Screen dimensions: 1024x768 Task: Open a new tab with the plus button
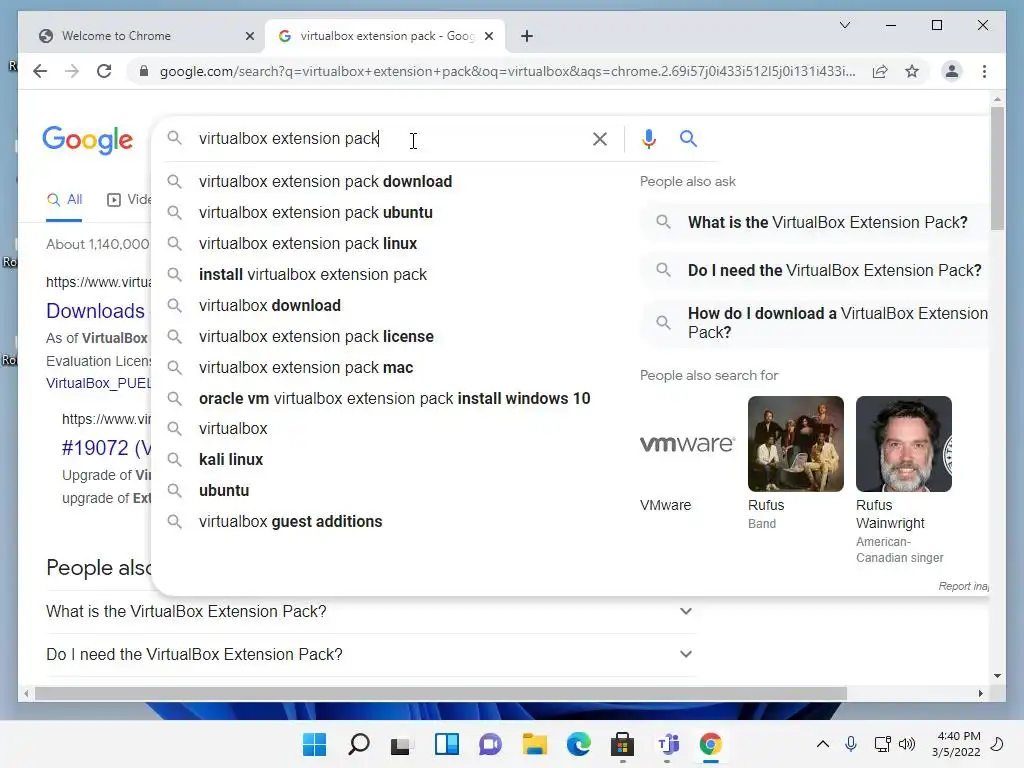coord(527,36)
